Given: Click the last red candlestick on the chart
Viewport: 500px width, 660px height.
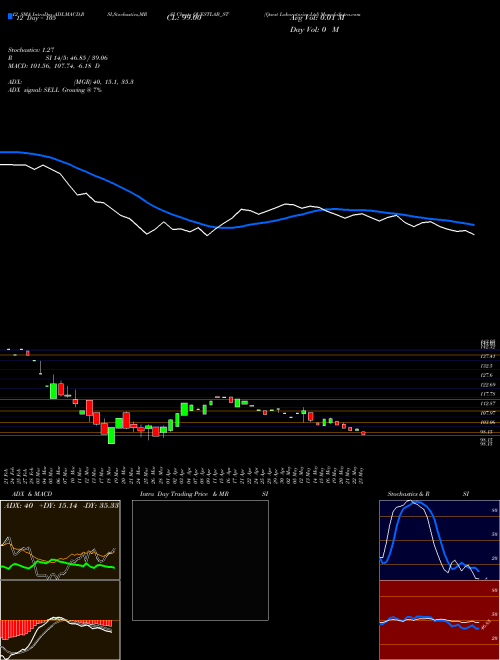Looking at the screenshot, I should click(x=363, y=433).
